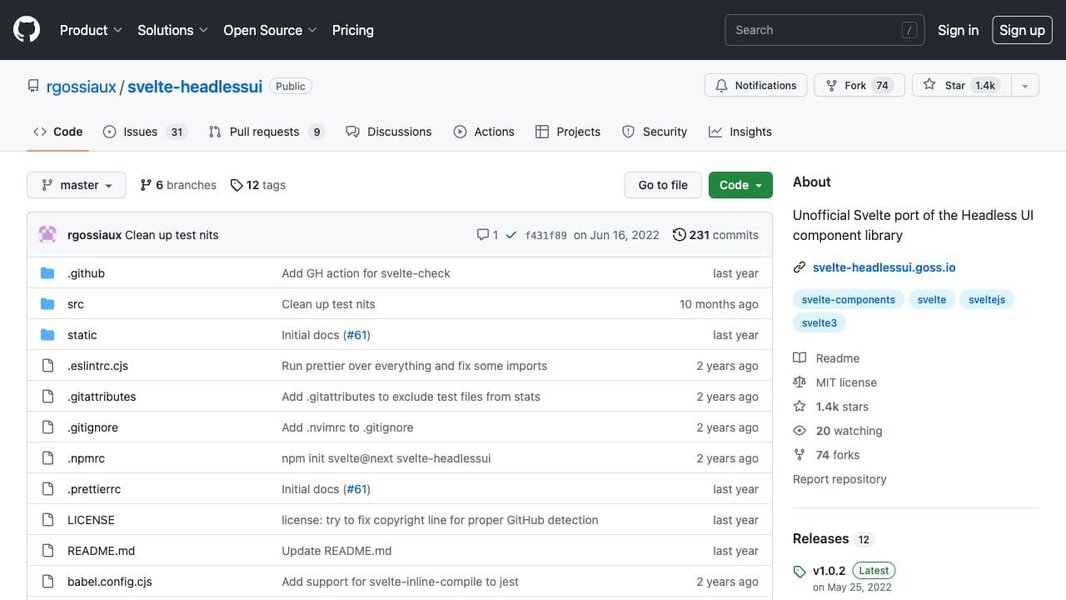This screenshot has width=1066, height=600.
Task: Open the Releases 12 heading link
Action: 832,539
